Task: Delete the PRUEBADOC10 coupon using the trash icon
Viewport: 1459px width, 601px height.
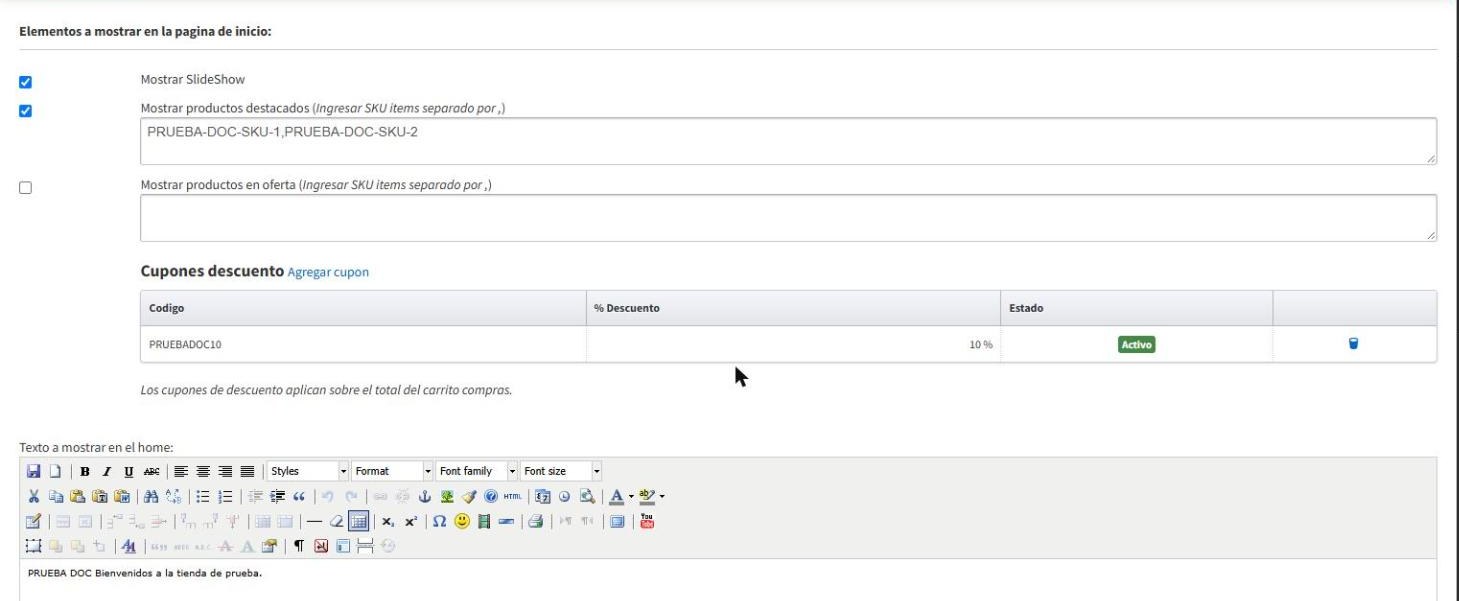Action: (1354, 344)
